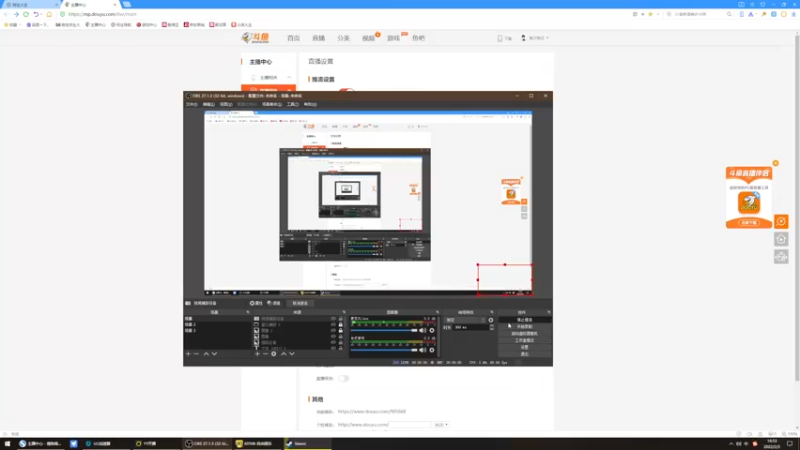Pop out the Audio Mixer dock via its header icon
Image resolution: width=800 pixels, height=450 pixels.
pos(437,312)
